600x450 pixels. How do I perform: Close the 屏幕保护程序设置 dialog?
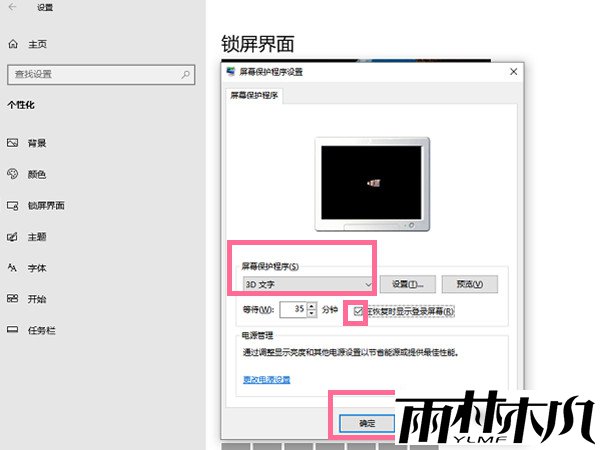pos(514,72)
